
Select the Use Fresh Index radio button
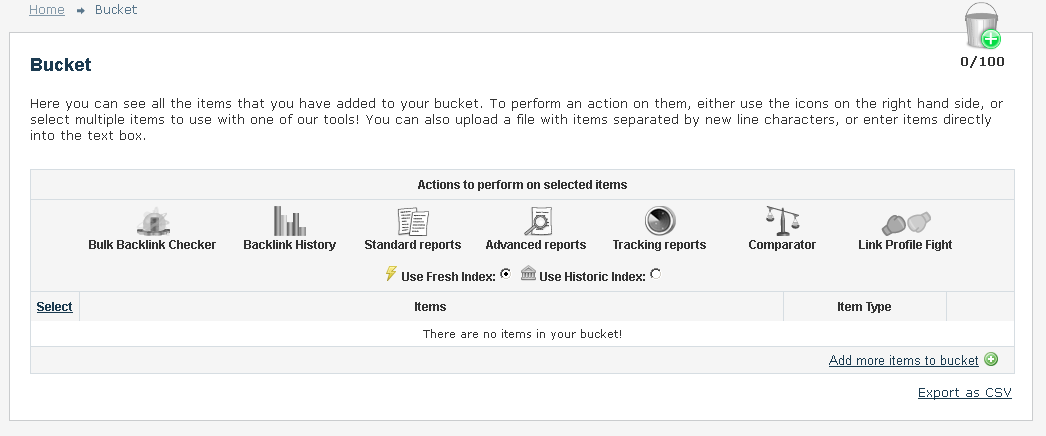click(x=506, y=273)
